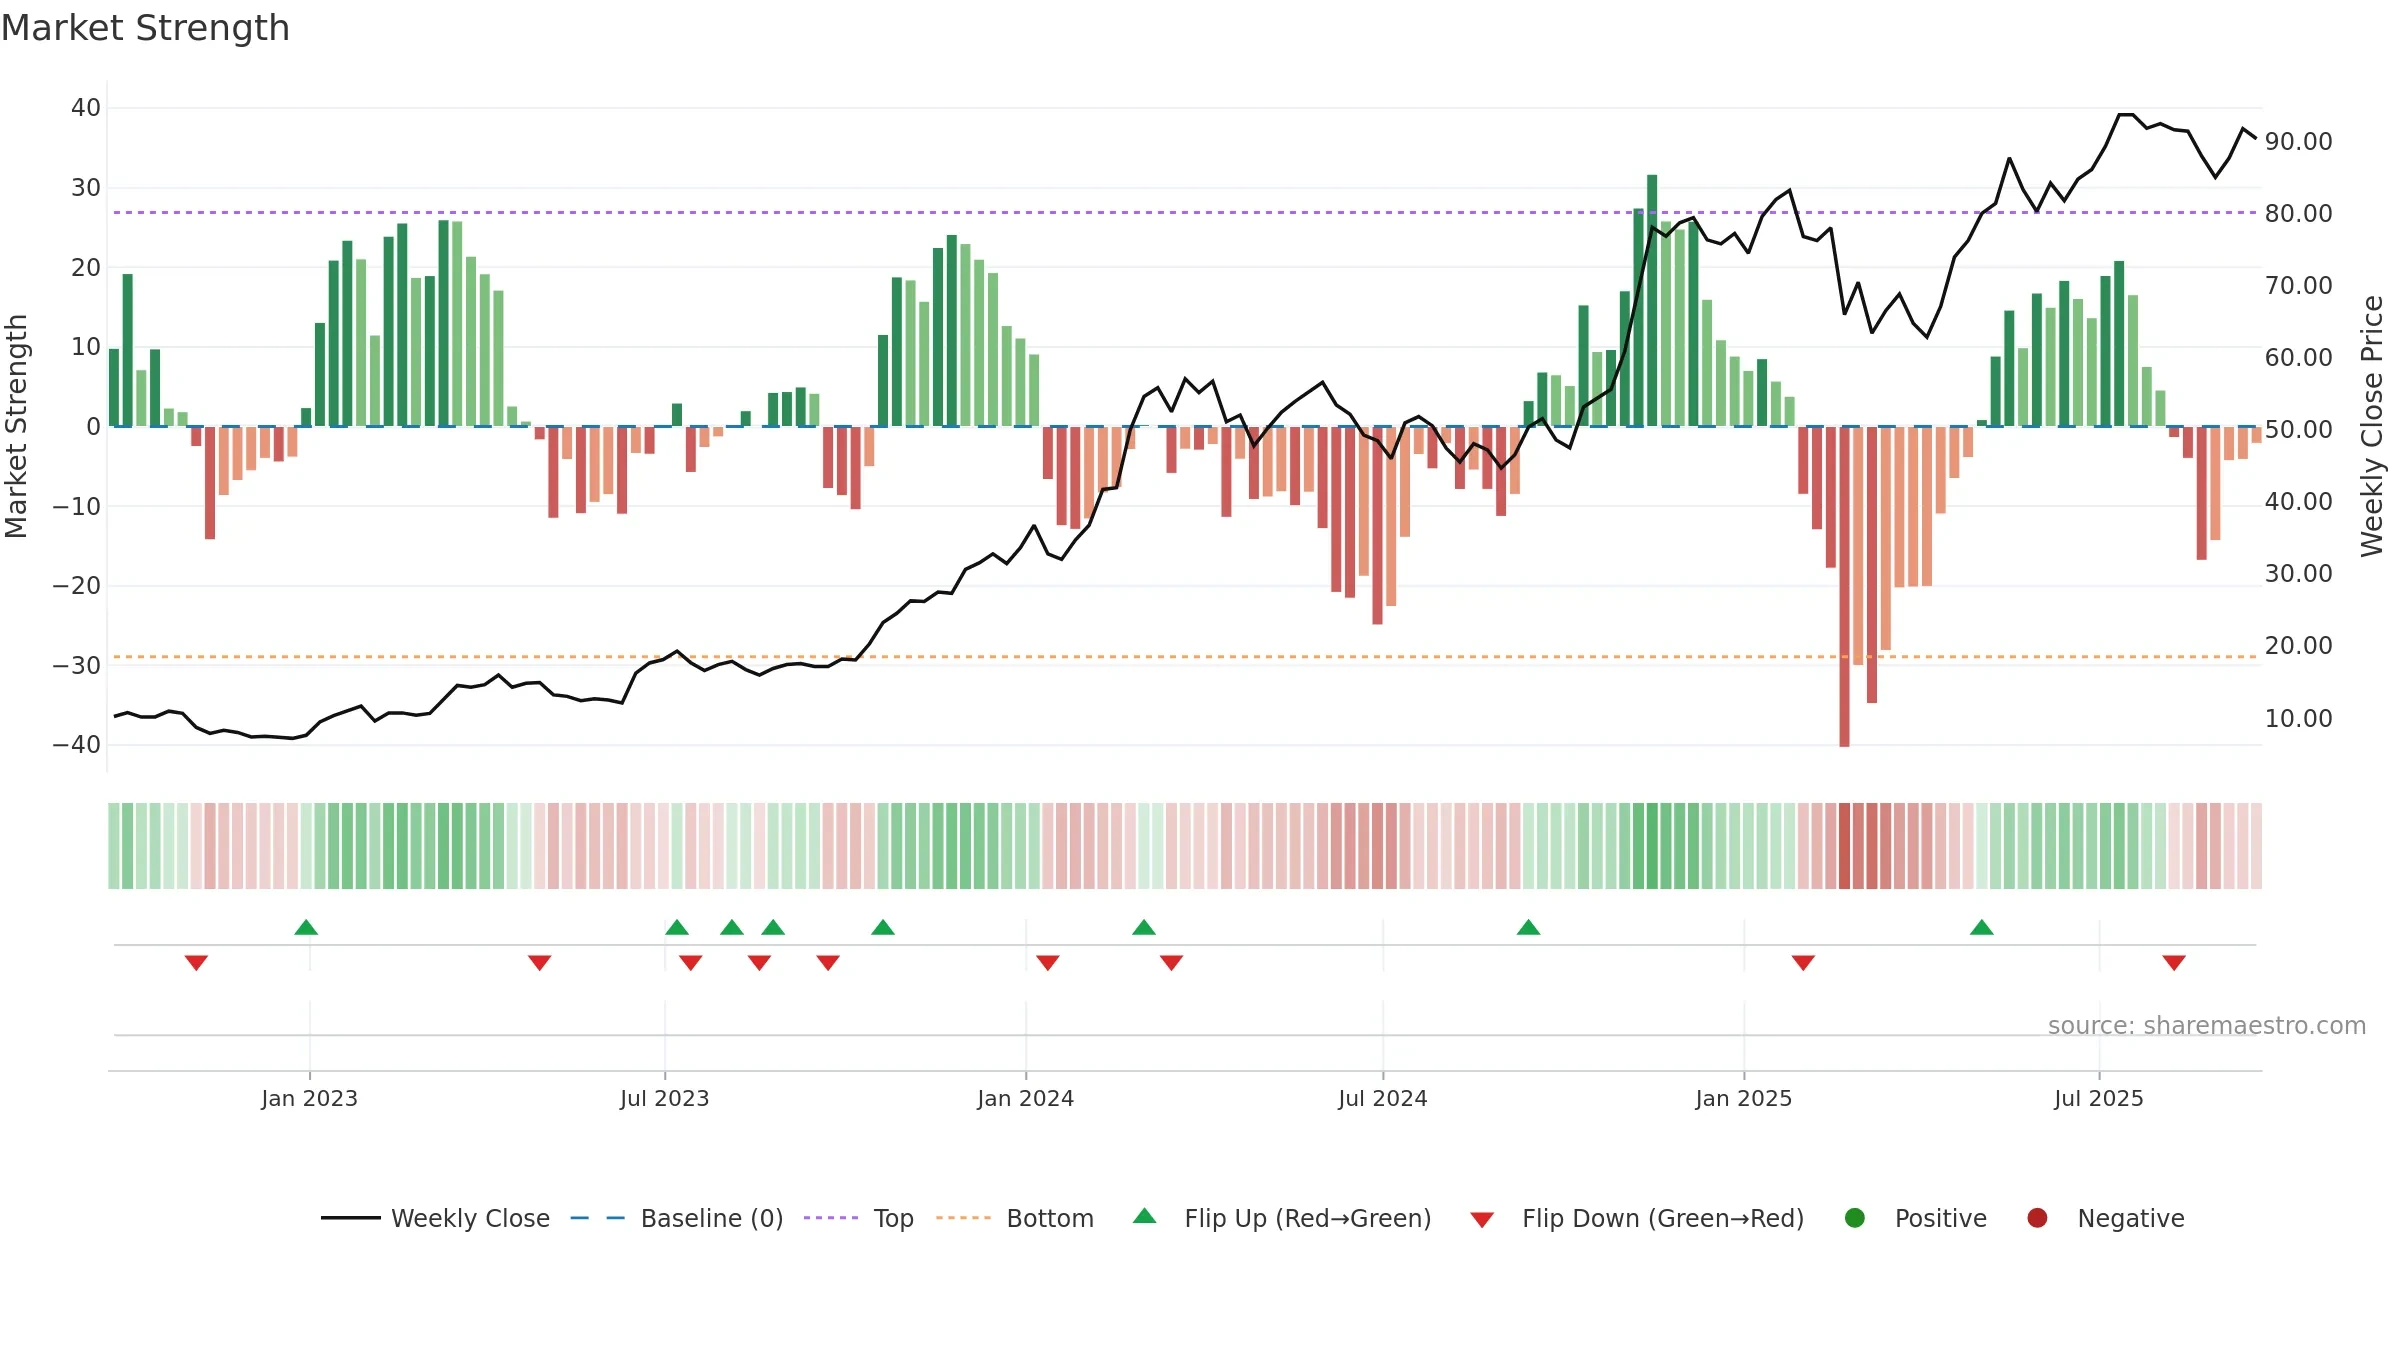Click the last red flip down marker after Jul 2025
This screenshot has width=2400, height=1350.
tap(2174, 963)
